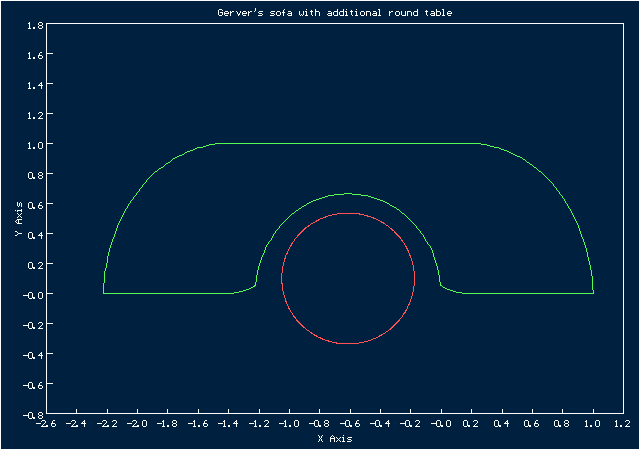Click the -0.2 tick label on X axis
The image size is (640, 450).
[410, 424]
